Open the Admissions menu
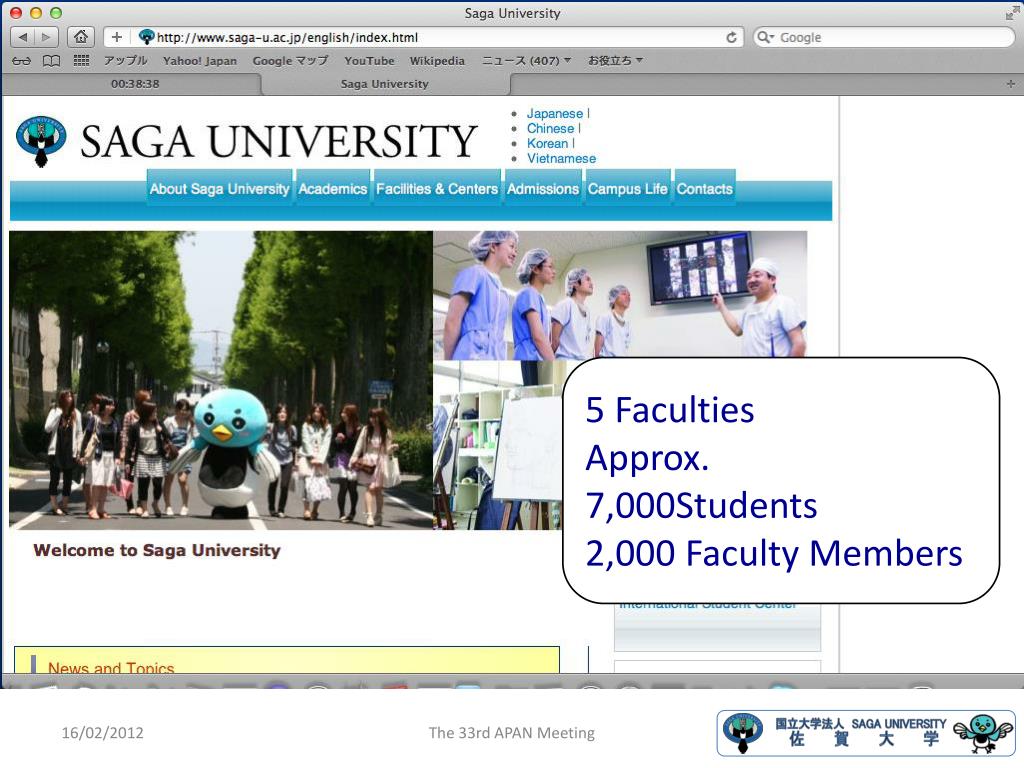This screenshot has width=1024, height=768. pyautogui.click(x=543, y=189)
